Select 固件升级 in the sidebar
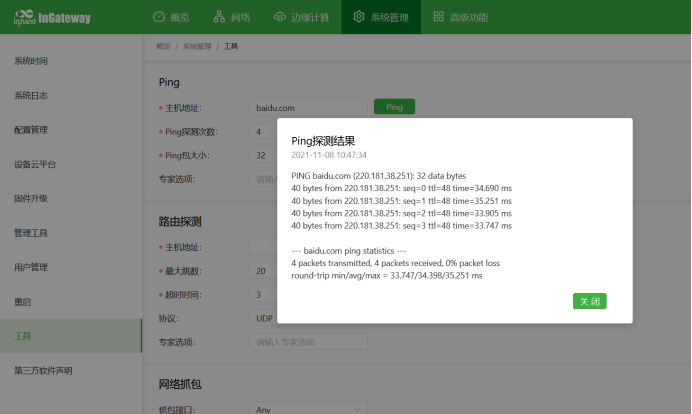The height and width of the screenshot is (414, 692). [31, 198]
